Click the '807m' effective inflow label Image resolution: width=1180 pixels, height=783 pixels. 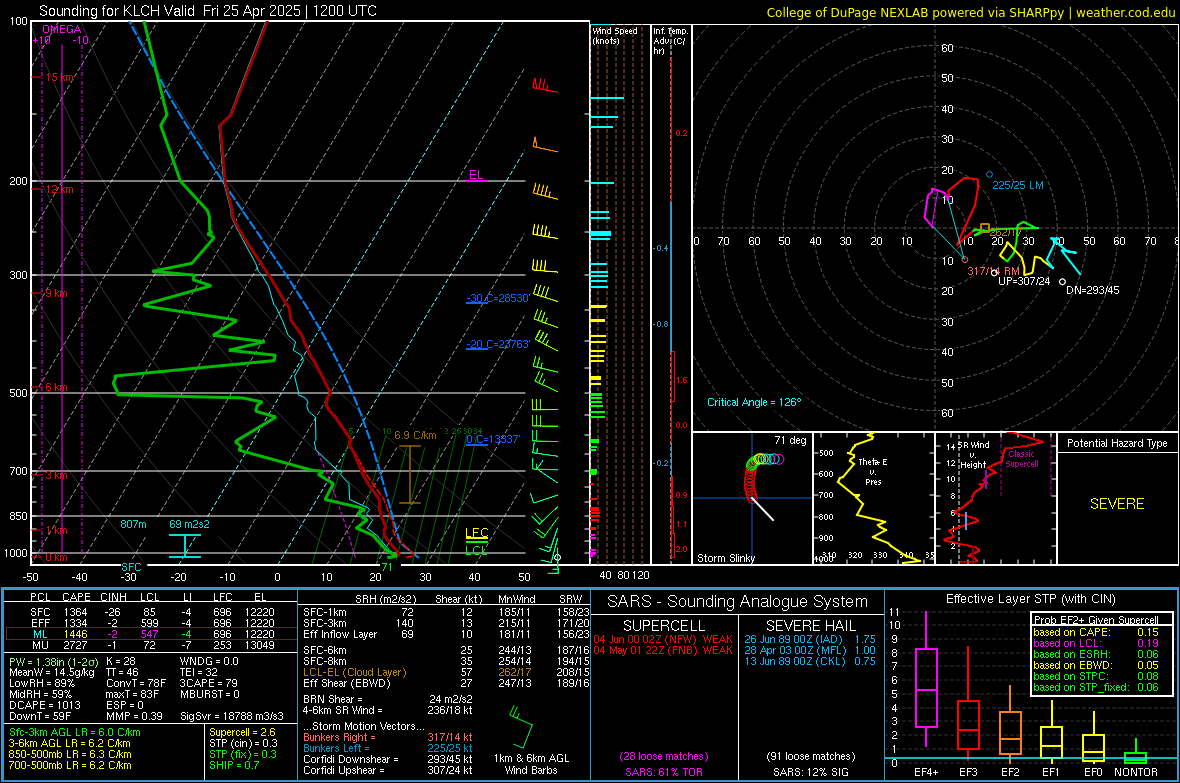click(133, 524)
